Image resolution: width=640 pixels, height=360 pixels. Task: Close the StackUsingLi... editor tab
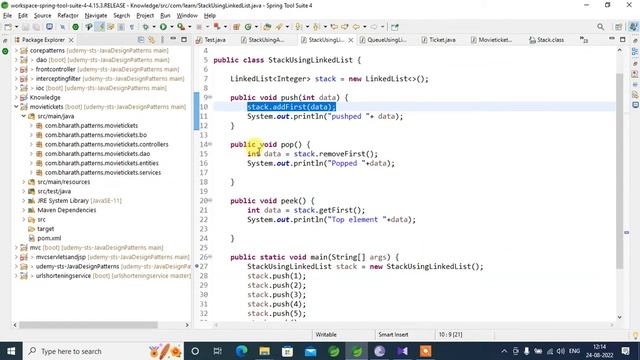click(x=351, y=40)
